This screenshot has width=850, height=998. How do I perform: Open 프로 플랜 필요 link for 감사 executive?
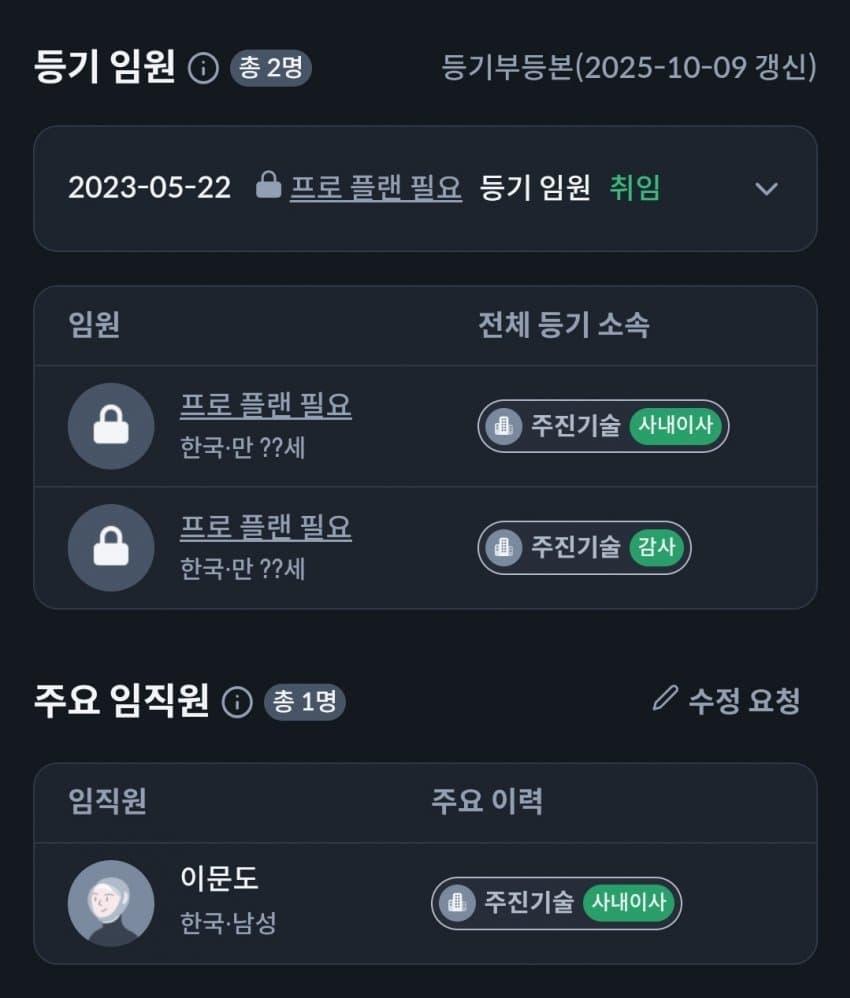tap(266, 527)
